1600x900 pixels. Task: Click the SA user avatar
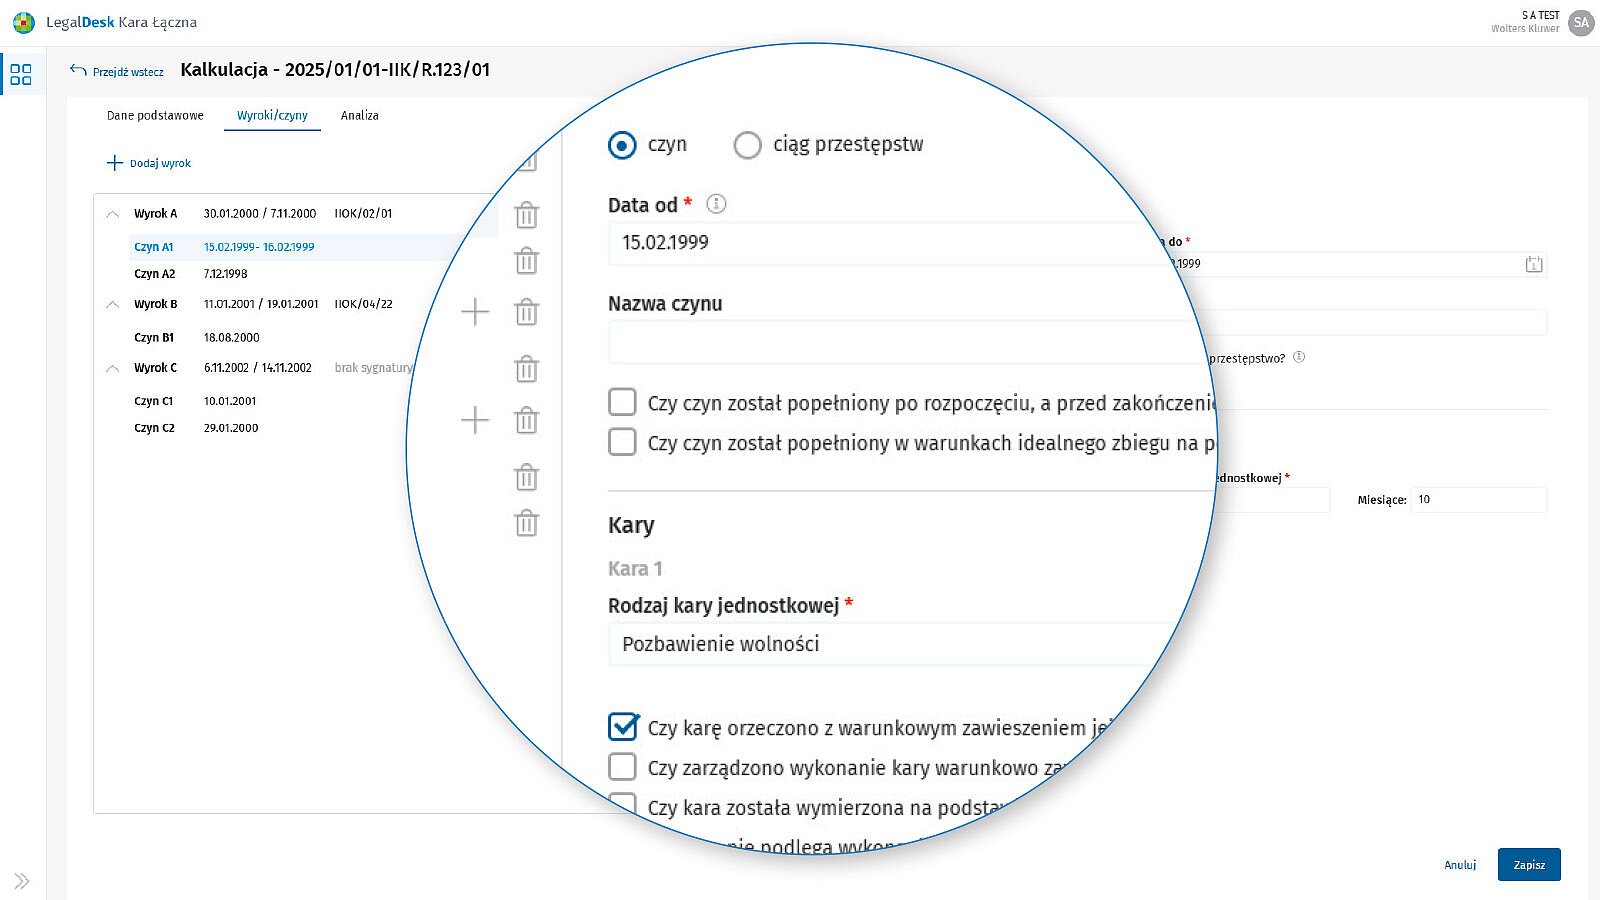point(1581,22)
